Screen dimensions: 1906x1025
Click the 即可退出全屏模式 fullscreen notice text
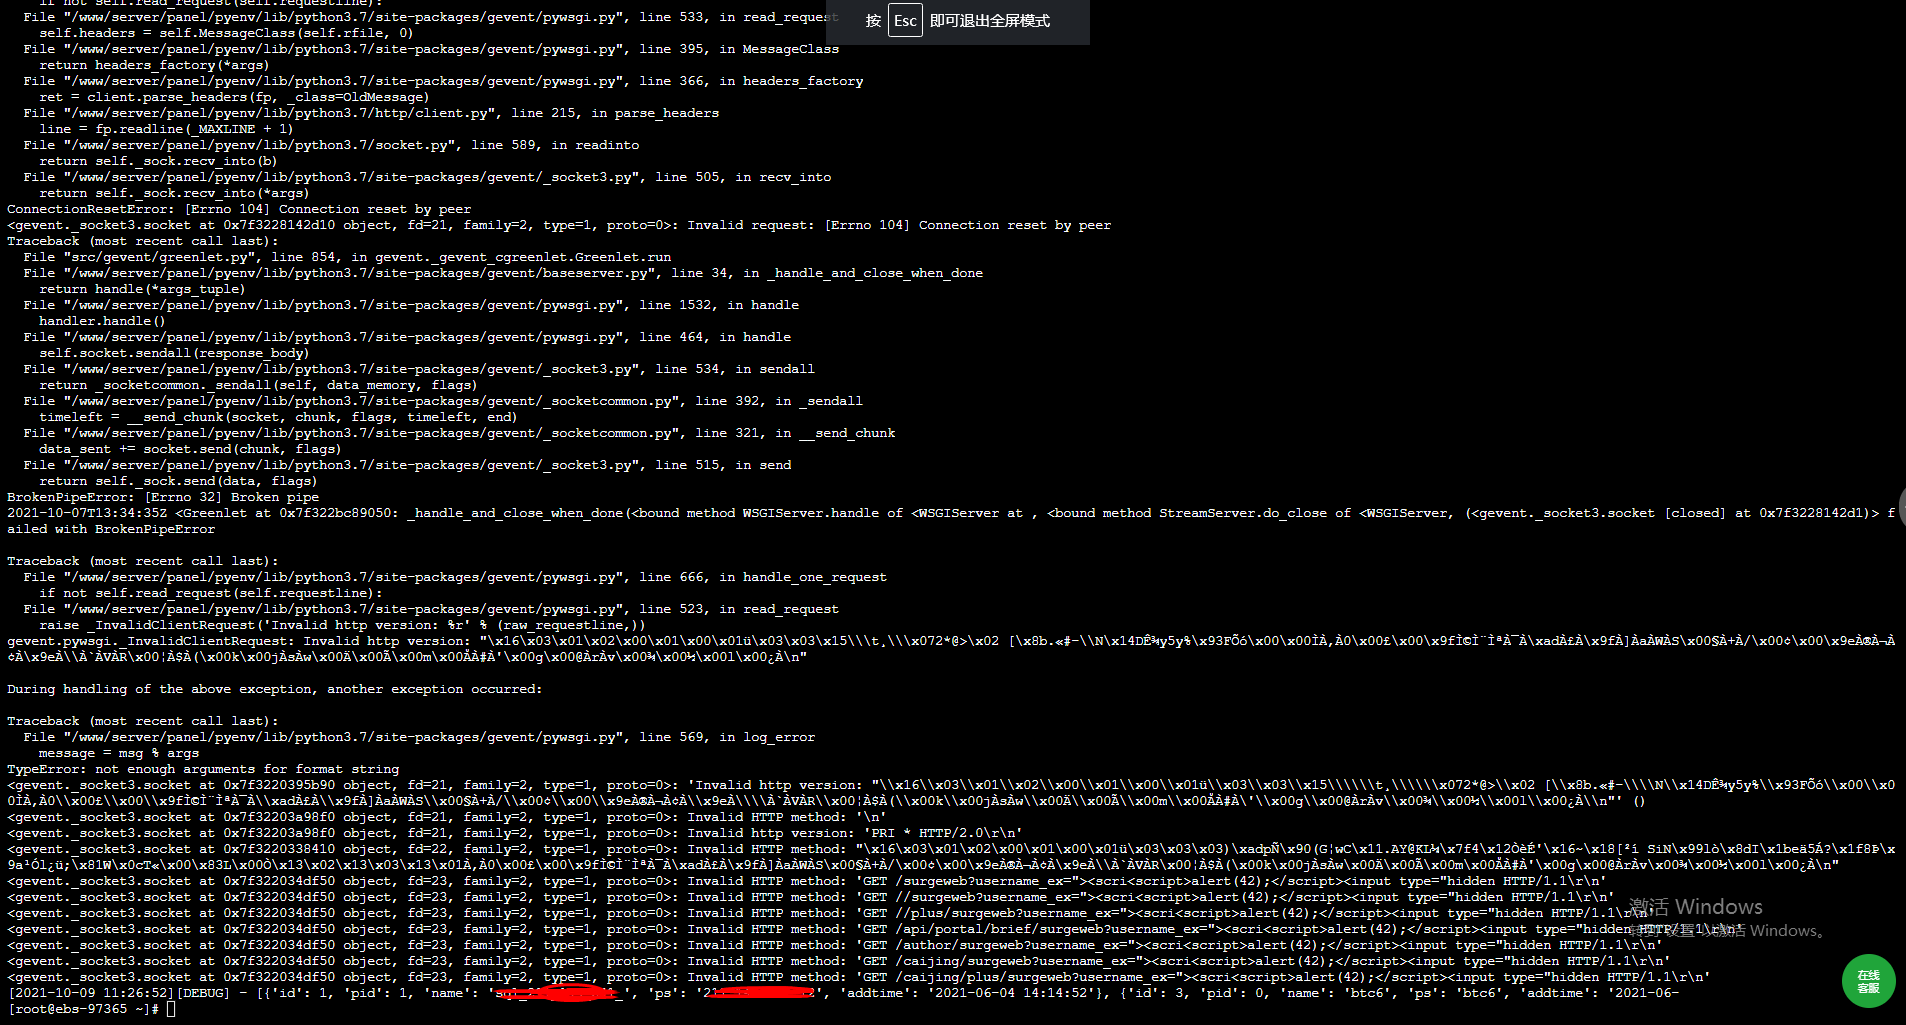pyautogui.click(x=989, y=21)
